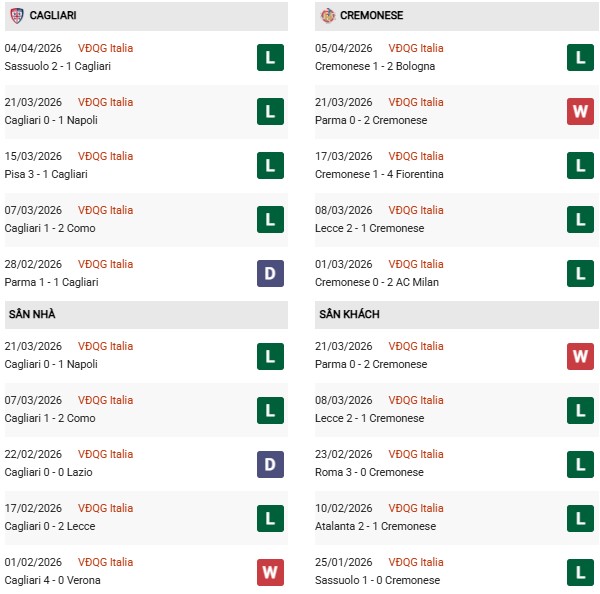Open VĐQG Italia link dated 04/04/2026

coord(105,48)
